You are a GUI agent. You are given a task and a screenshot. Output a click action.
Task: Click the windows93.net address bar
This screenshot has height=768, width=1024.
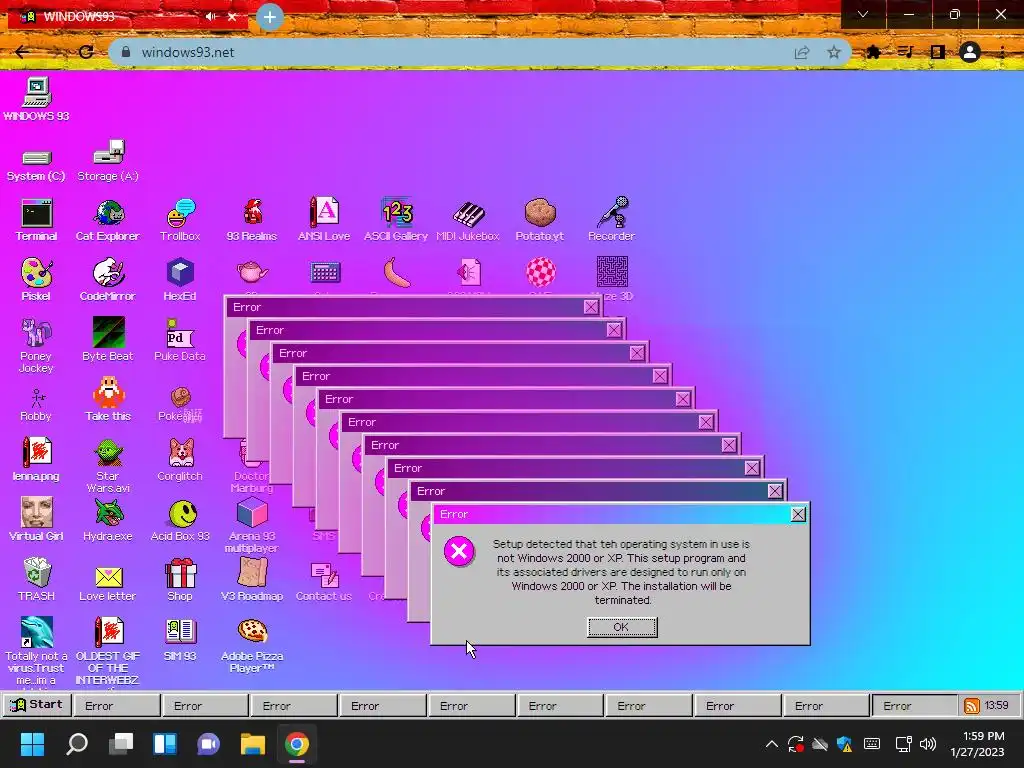pyautogui.click(x=457, y=52)
